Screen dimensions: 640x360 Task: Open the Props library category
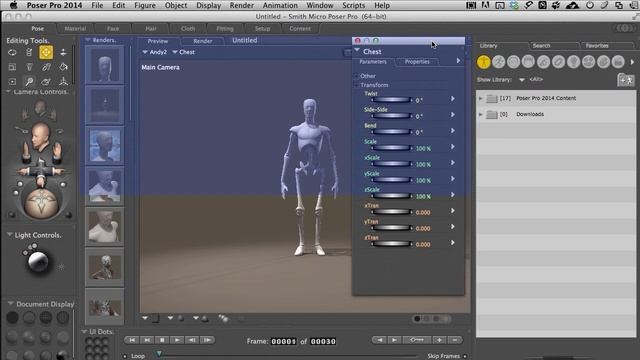pos(558,62)
